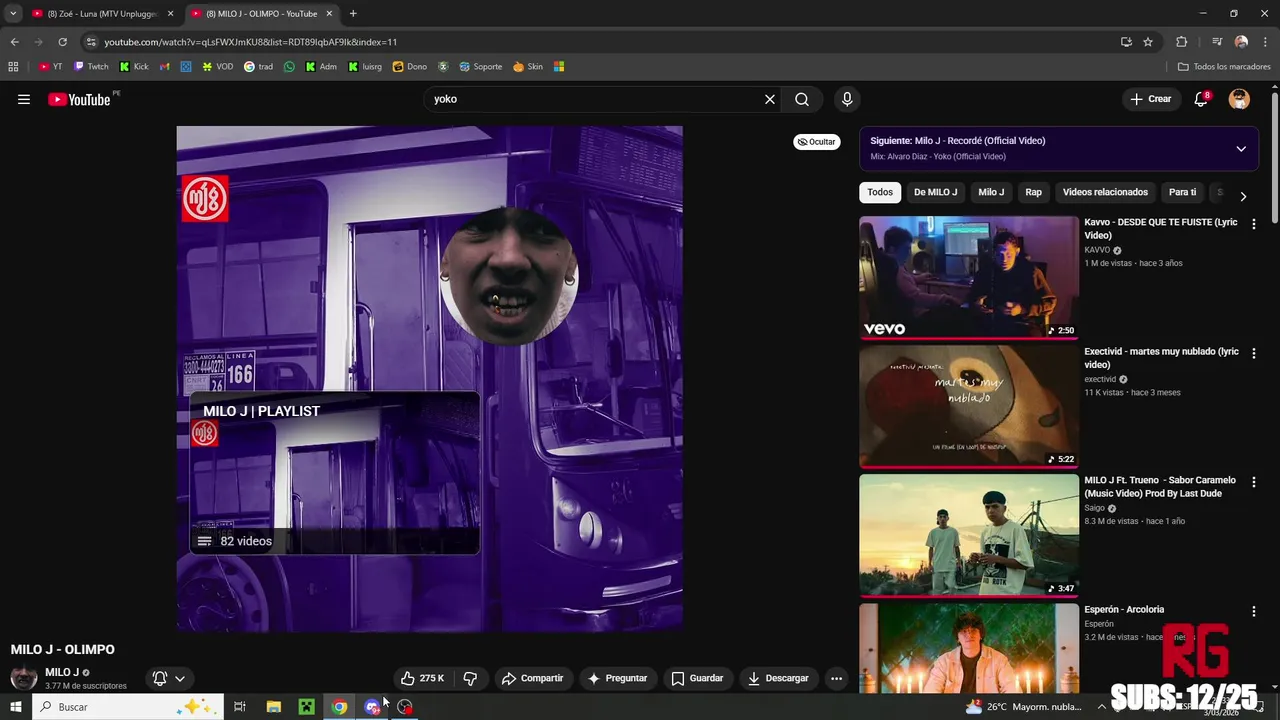The width and height of the screenshot is (1280, 720).
Task: Open Chrome profile avatar in toolbar
Action: pyautogui.click(x=1241, y=42)
